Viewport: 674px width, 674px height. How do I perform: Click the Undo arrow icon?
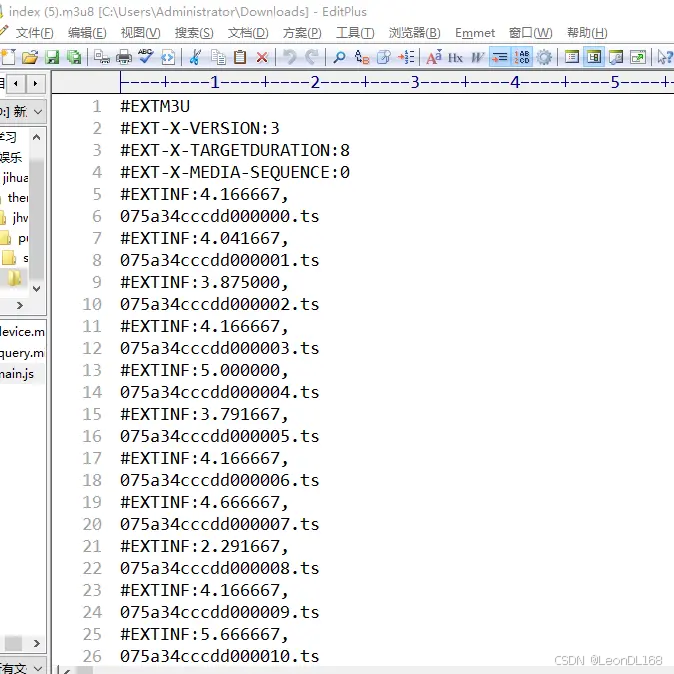290,57
